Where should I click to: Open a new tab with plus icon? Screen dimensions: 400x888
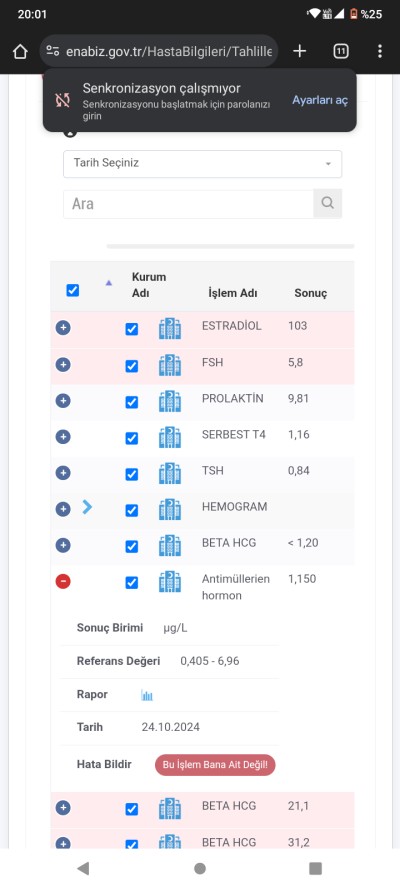click(300, 52)
